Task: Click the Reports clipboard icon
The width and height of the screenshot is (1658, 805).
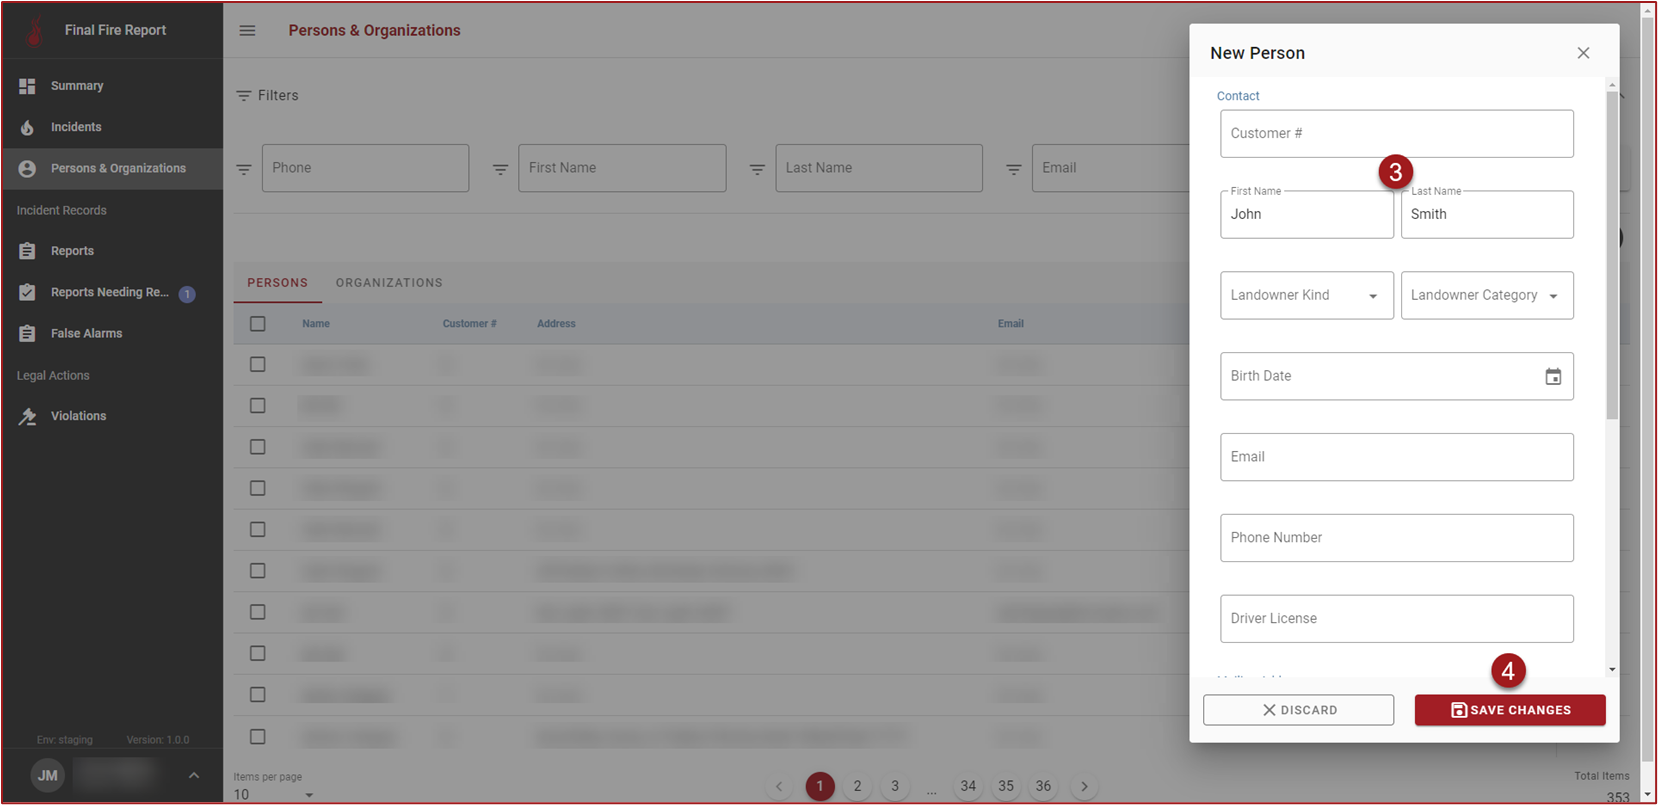Action: click(x=27, y=251)
